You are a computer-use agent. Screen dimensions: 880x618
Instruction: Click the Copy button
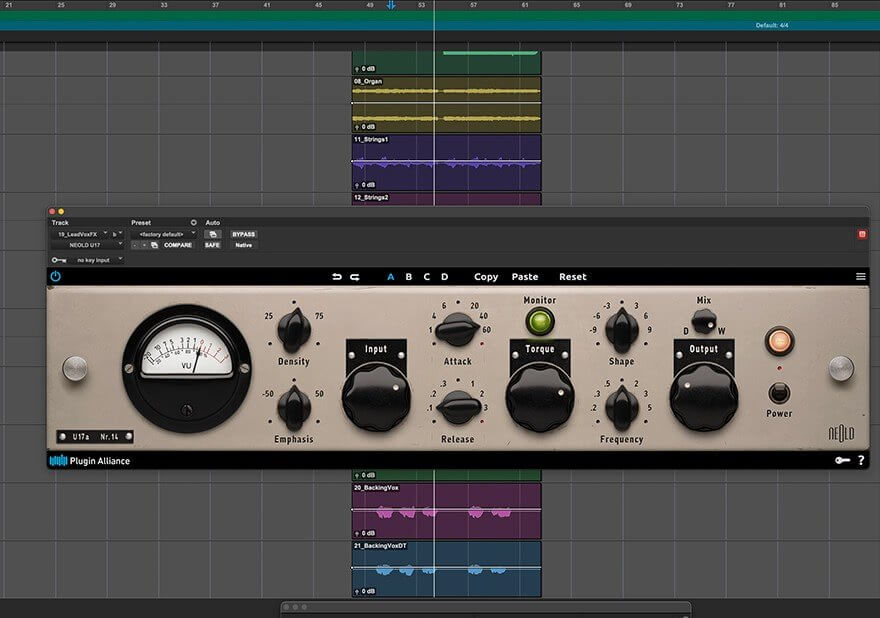486,277
